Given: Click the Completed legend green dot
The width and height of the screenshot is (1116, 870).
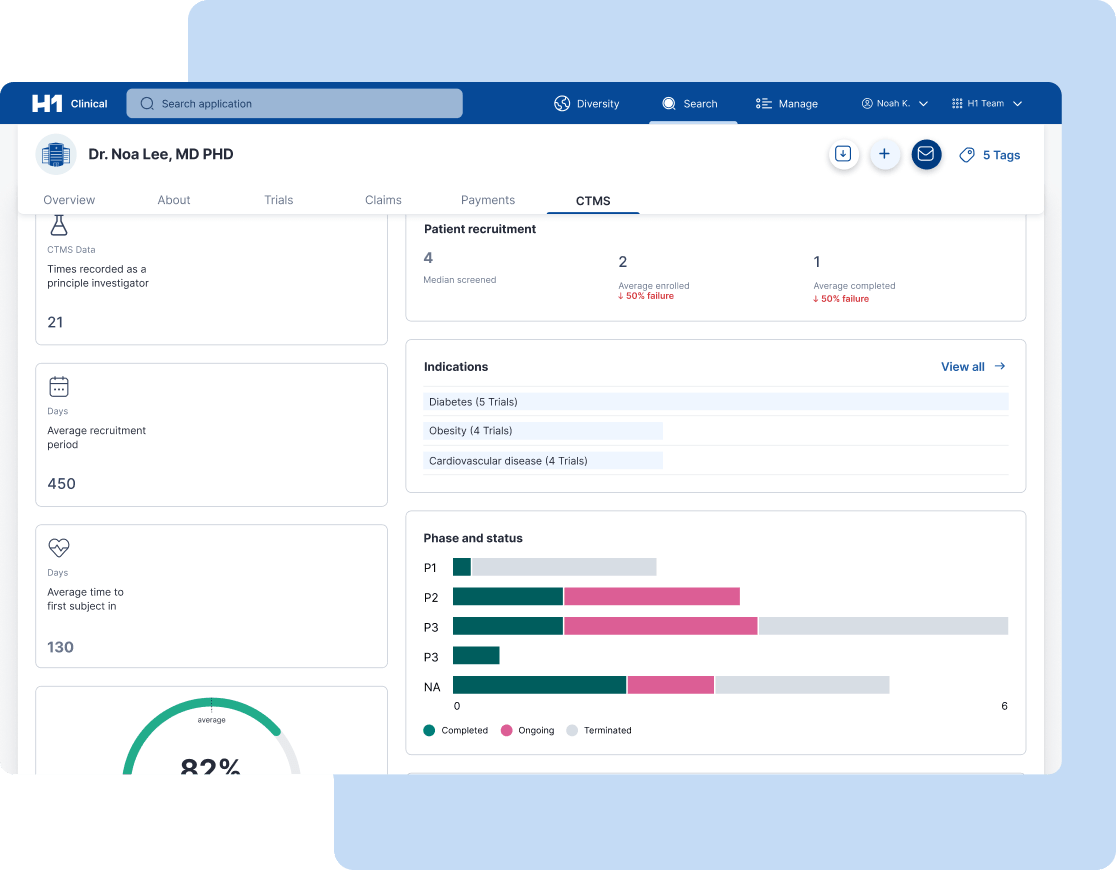Looking at the screenshot, I should [x=429, y=730].
